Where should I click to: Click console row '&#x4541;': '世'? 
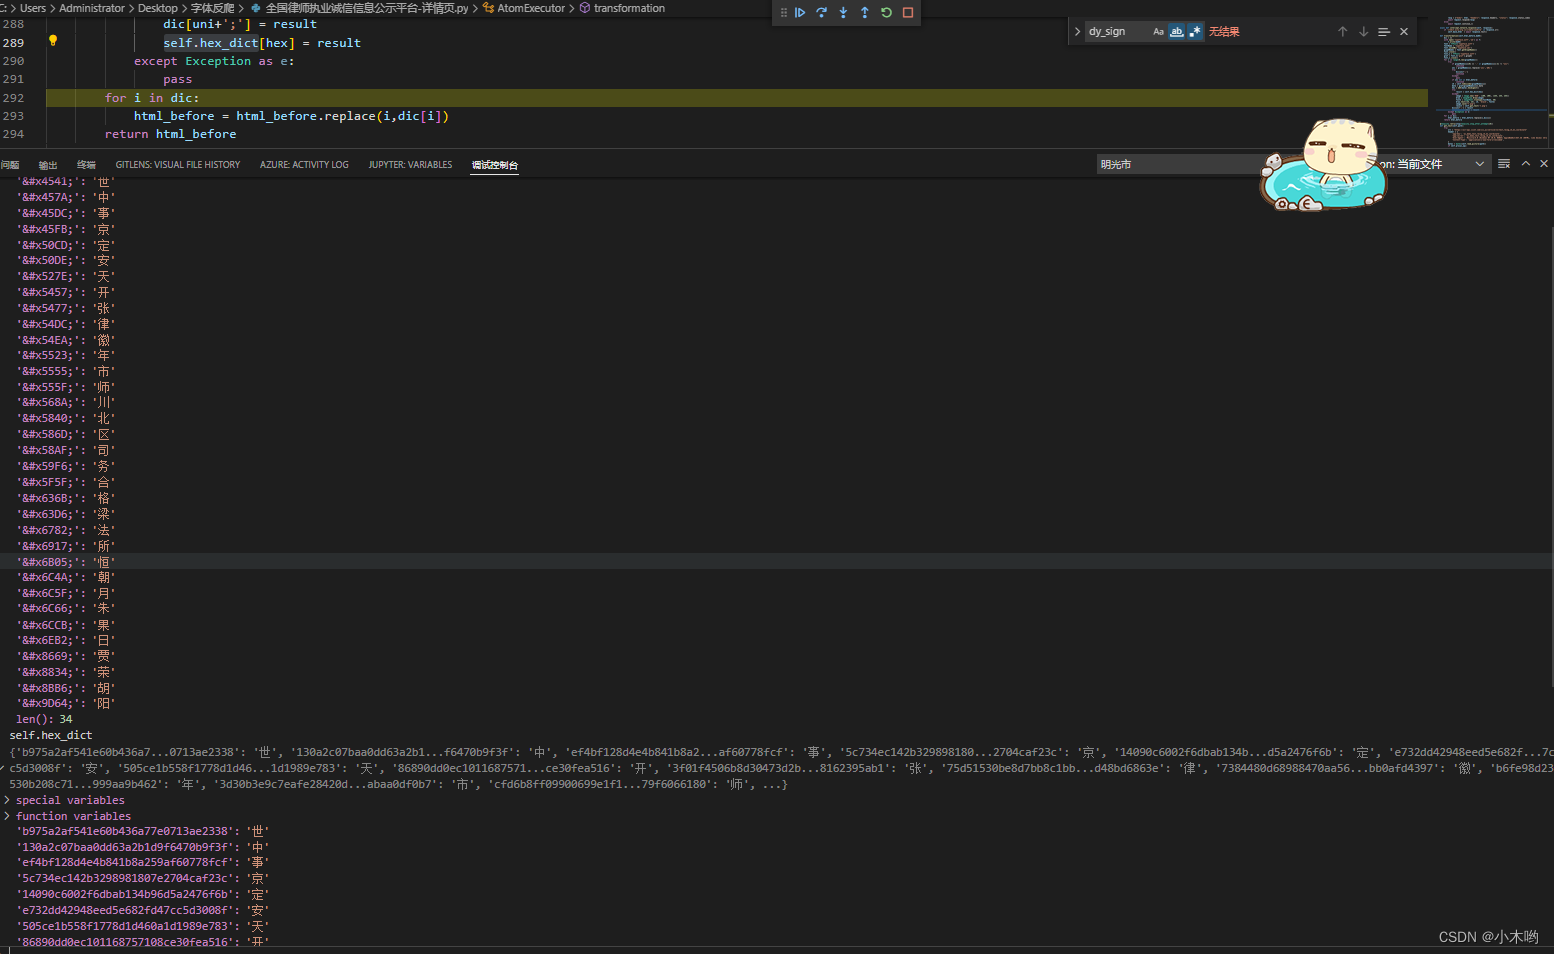pos(66,182)
